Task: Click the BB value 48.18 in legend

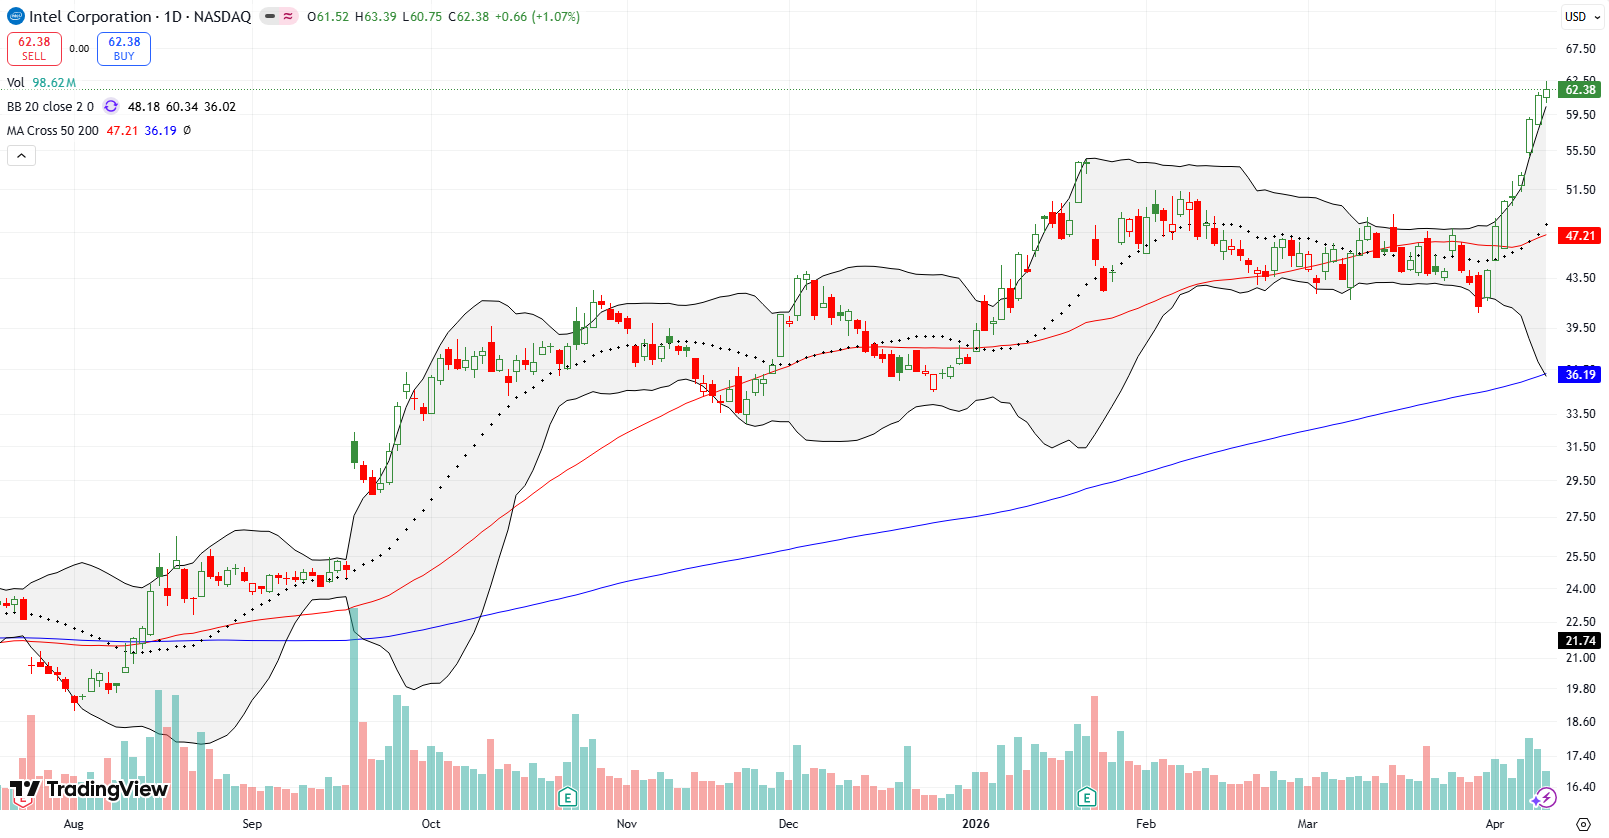Action: coord(143,107)
